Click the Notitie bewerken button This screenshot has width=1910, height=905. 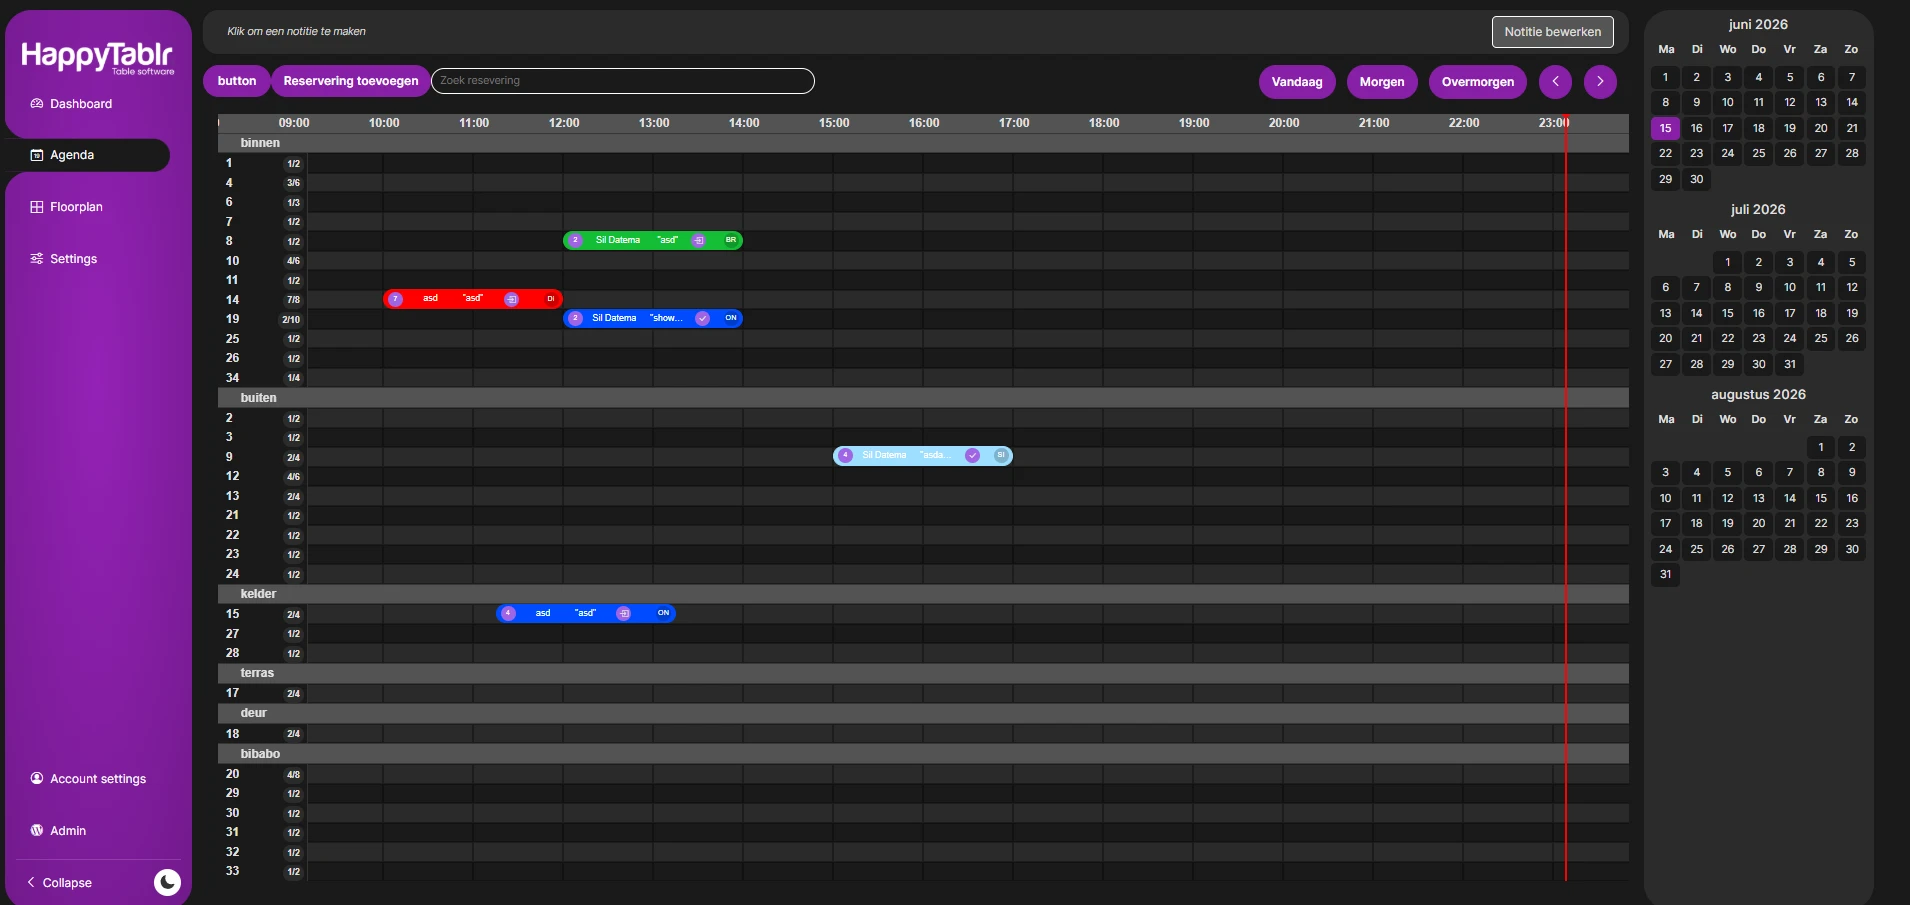(1552, 32)
